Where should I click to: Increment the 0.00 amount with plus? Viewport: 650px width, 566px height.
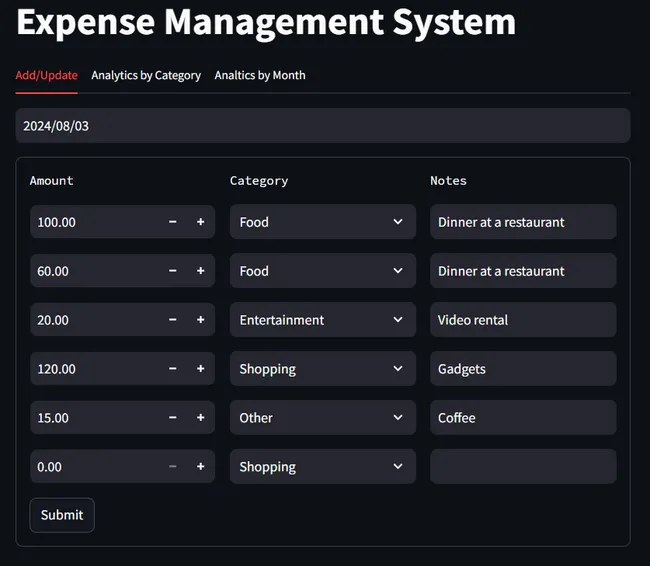[x=201, y=466]
